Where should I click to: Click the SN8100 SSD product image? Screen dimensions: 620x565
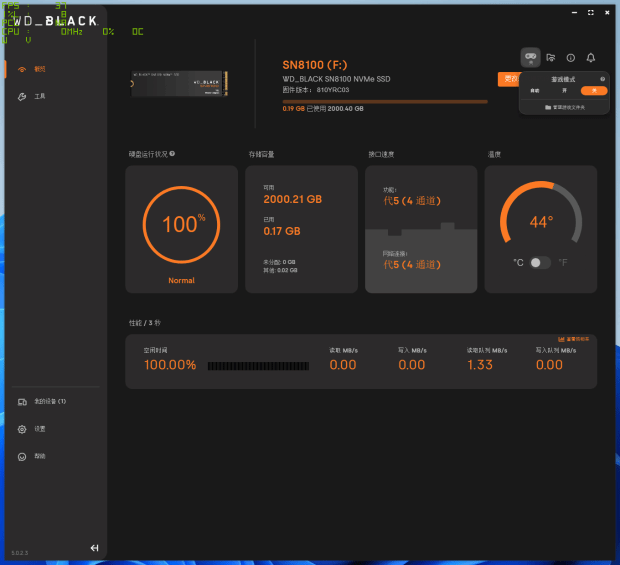[180, 83]
